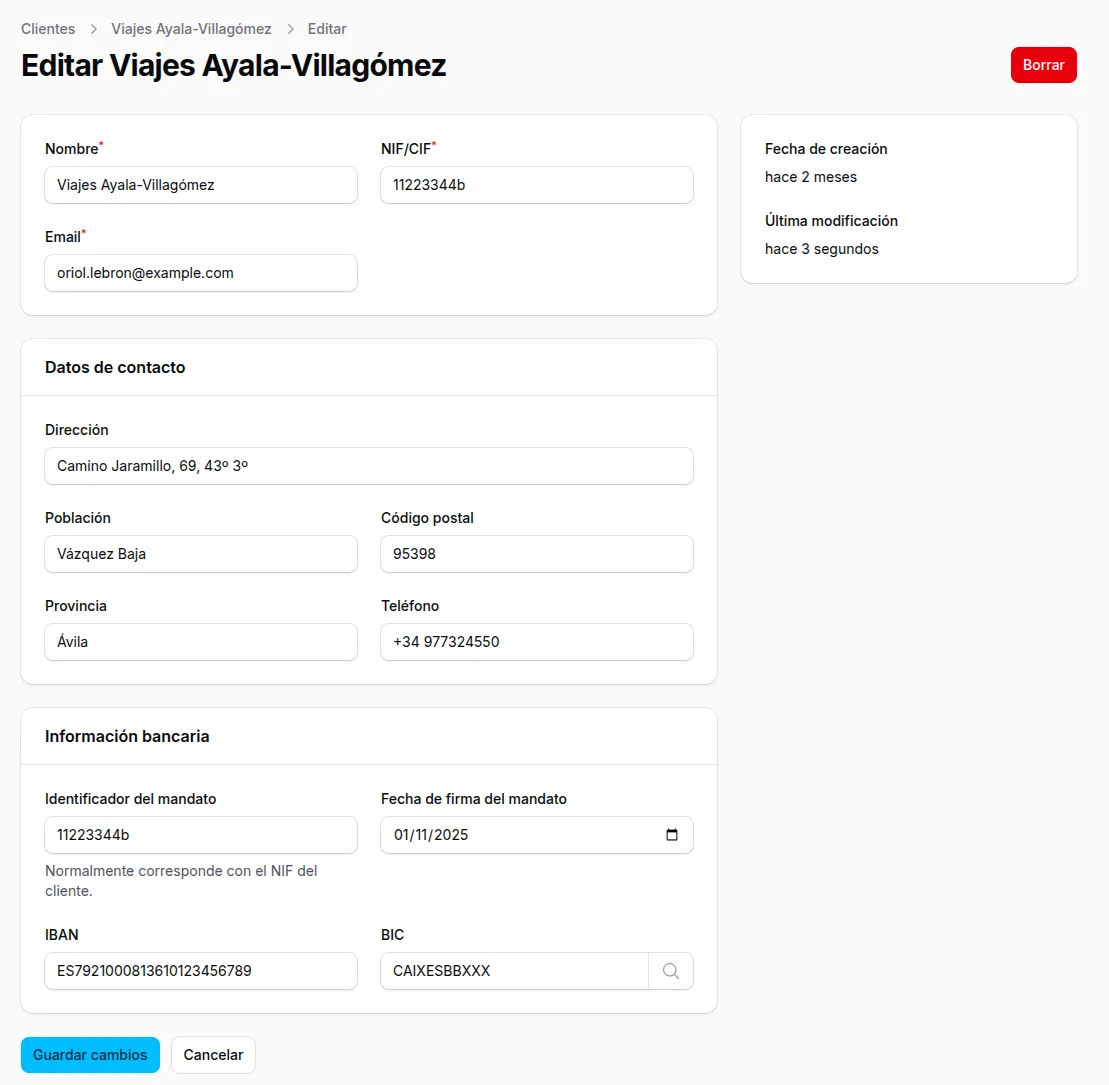Click the Editar breadcrumb item
Image resolution: width=1109 pixels, height=1085 pixels.
coord(327,29)
